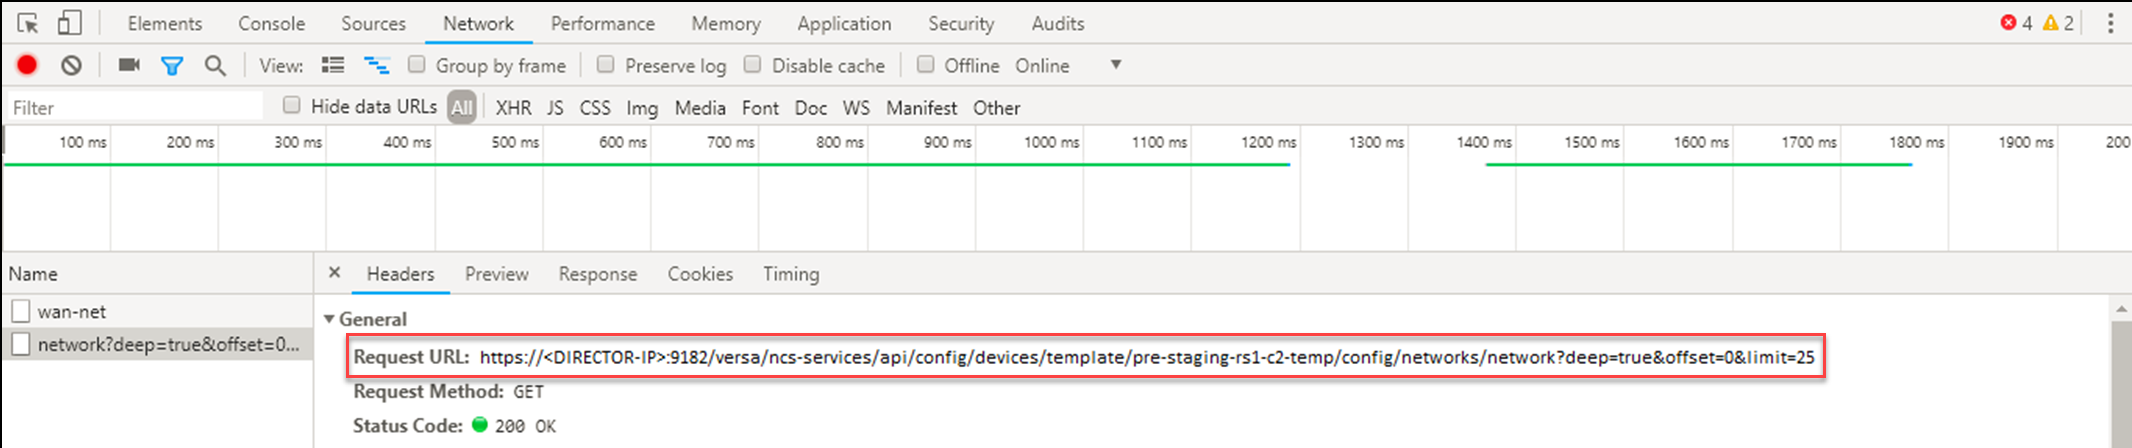Open the Response tab of the request
The height and width of the screenshot is (448, 2132).
click(x=597, y=274)
